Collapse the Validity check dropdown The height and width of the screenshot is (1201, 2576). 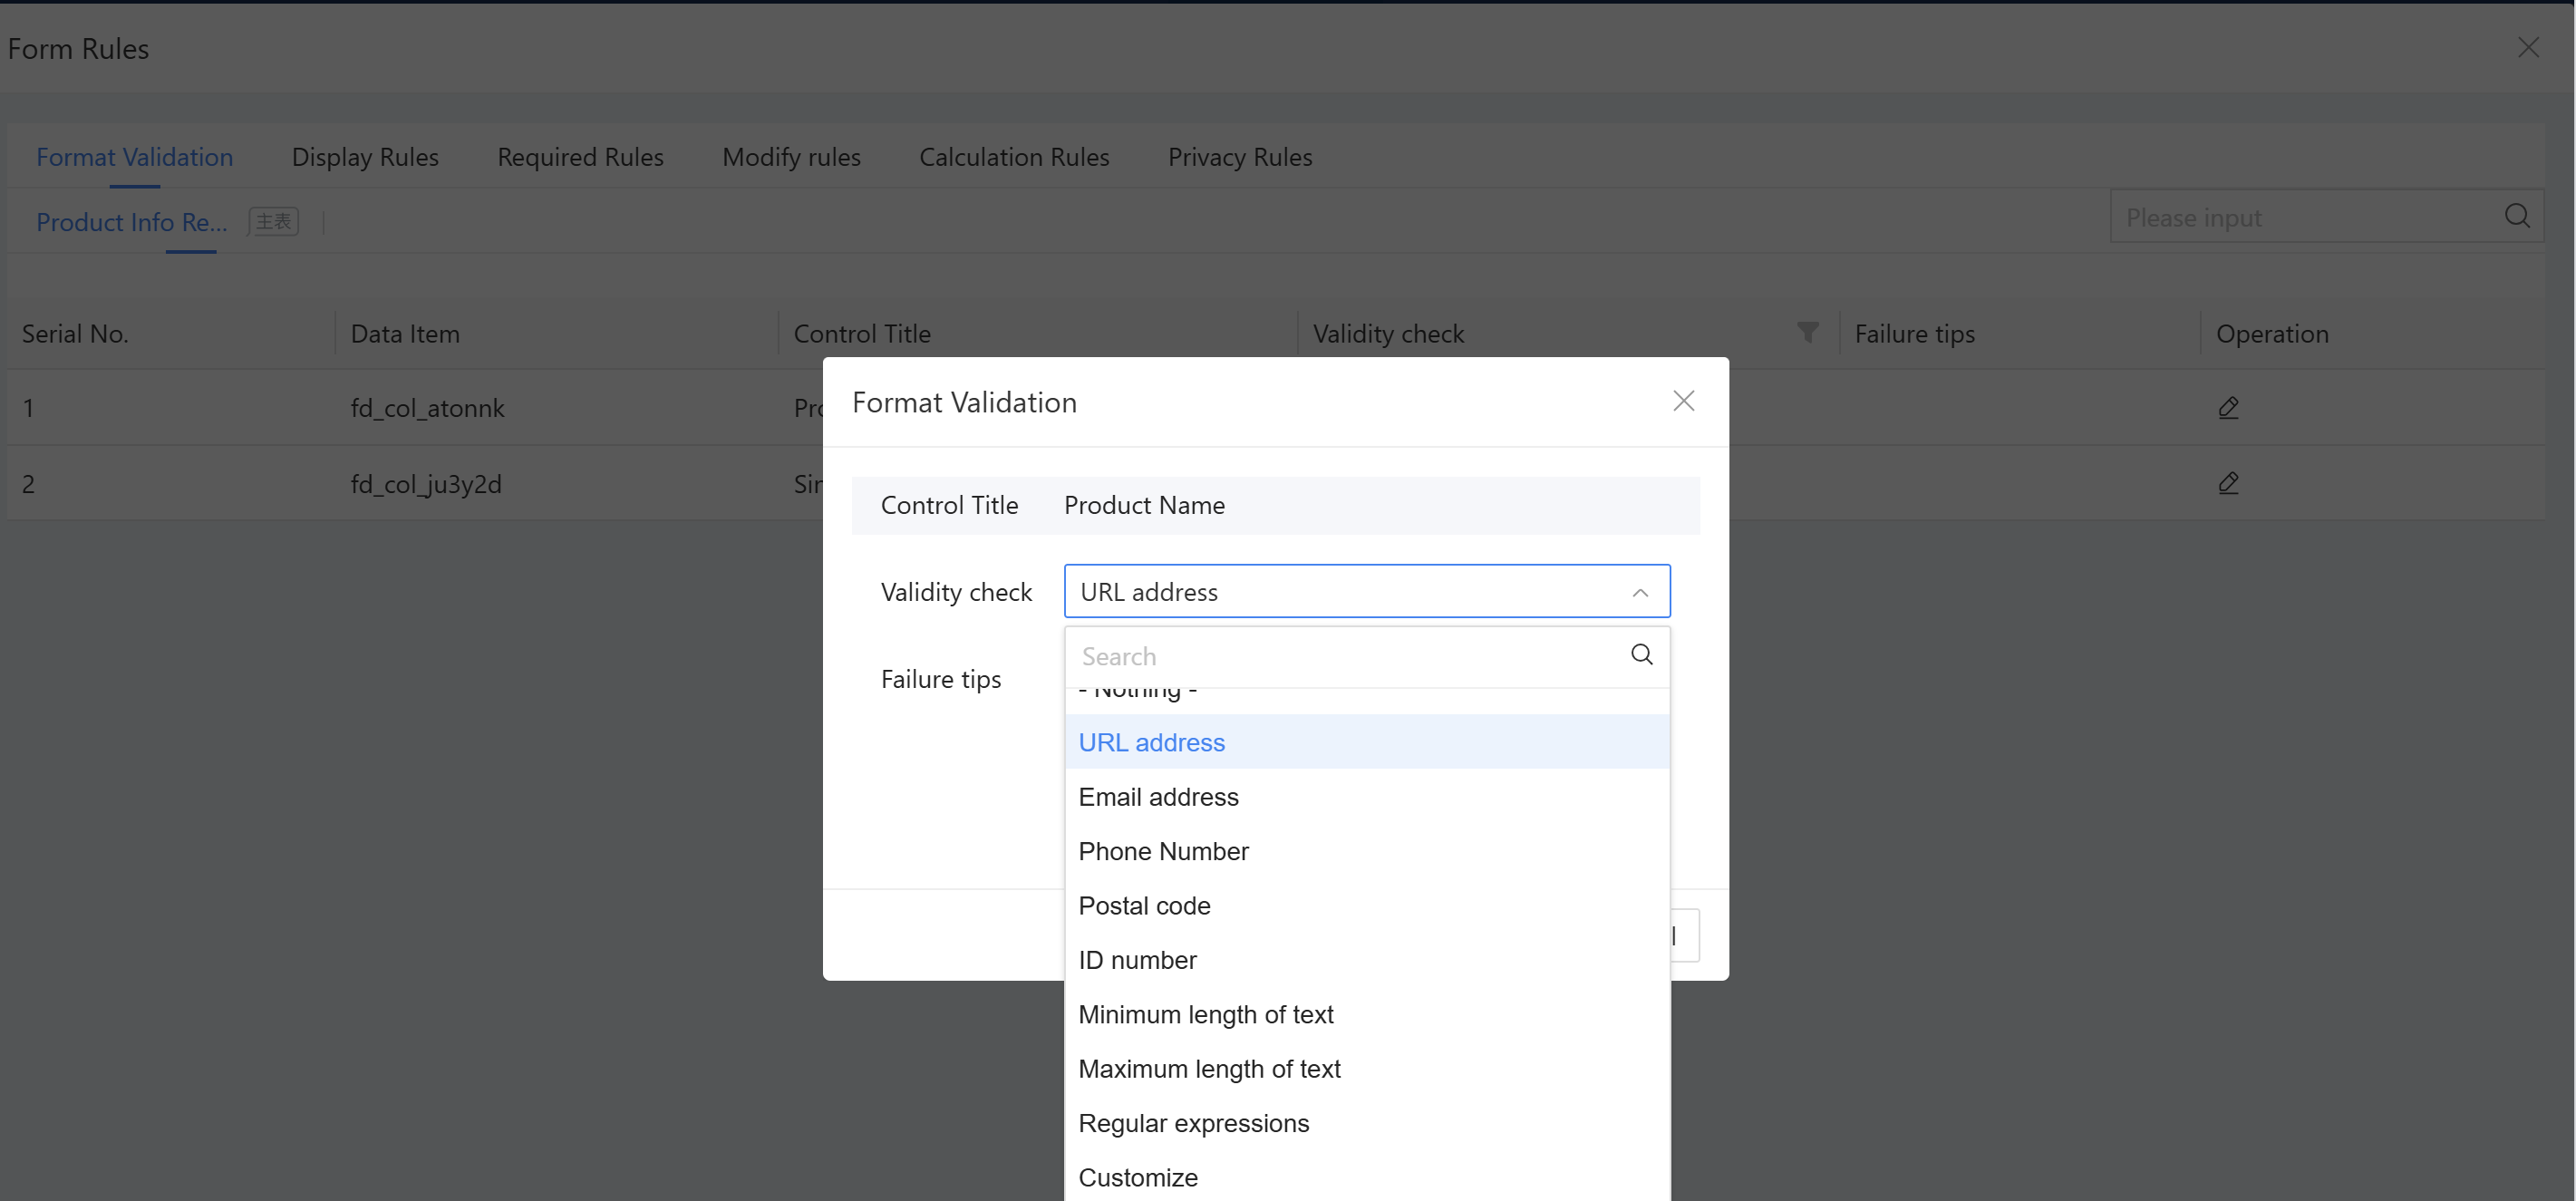click(1640, 592)
